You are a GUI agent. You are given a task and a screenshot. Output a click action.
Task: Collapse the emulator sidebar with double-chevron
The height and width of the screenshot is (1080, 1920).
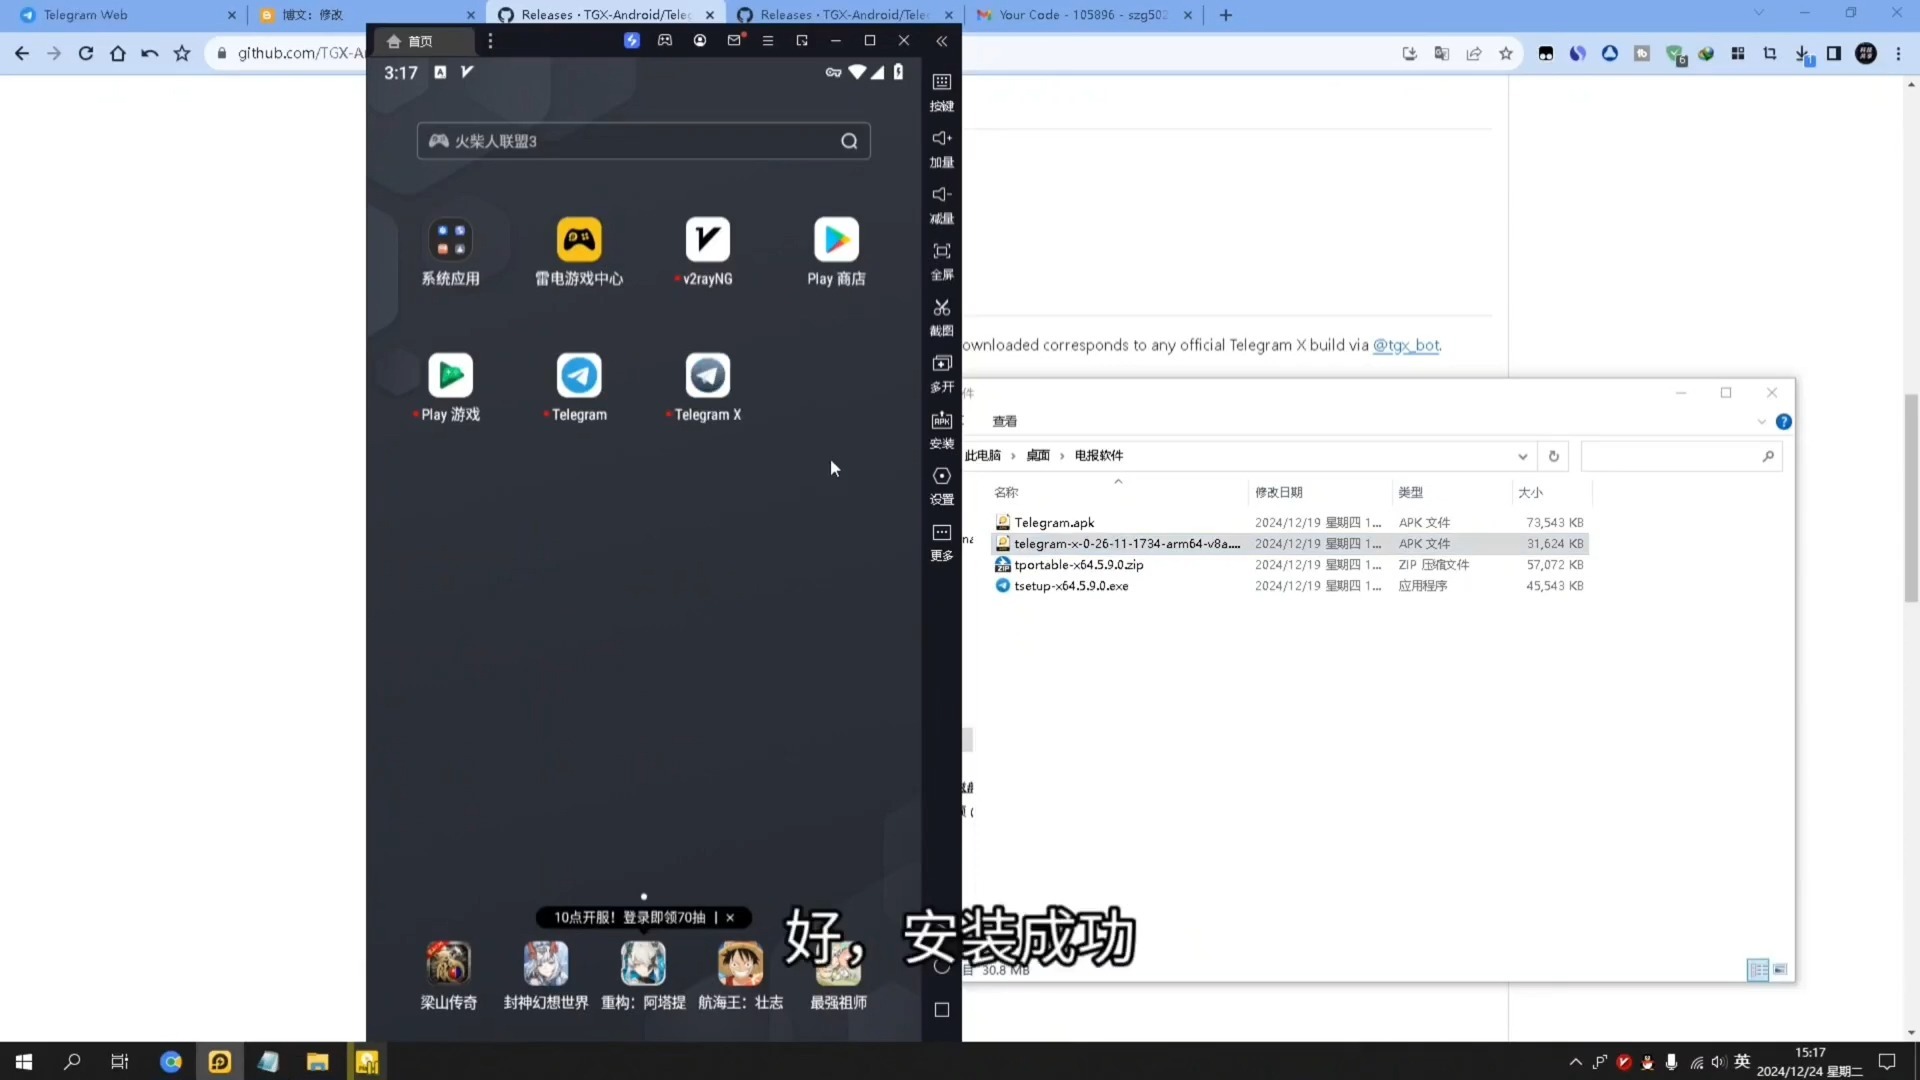point(941,41)
